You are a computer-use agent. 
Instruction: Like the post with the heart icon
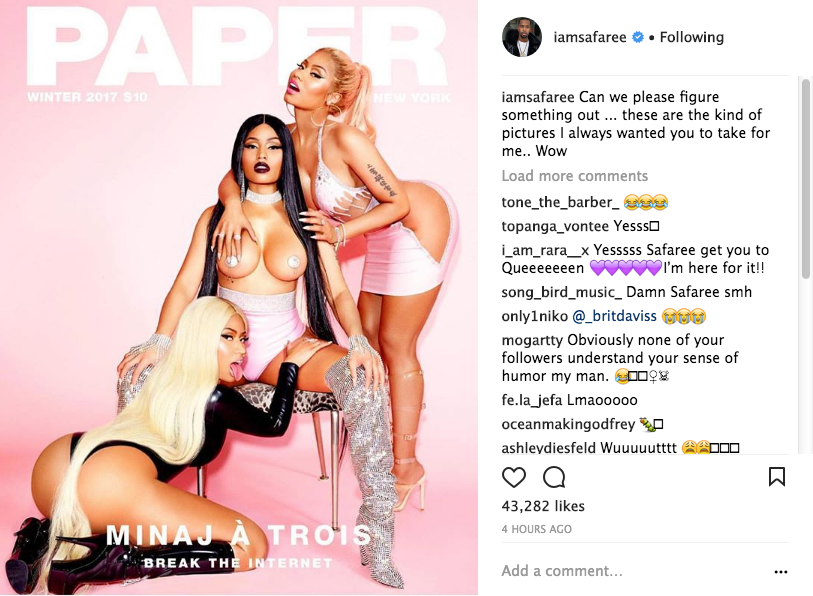(x=514, y=477)
